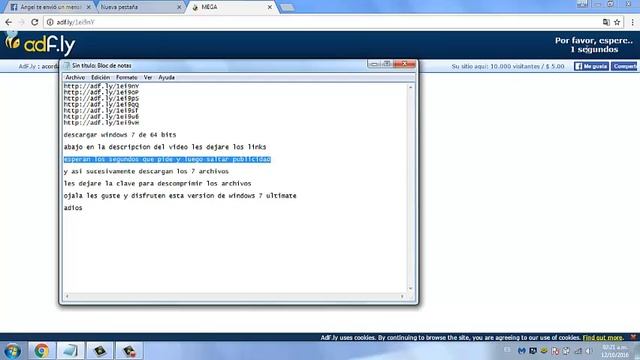Viewport: 640px width, 360px height.
Task: Dismiss the cookie notice with red X
Action: 633,337
